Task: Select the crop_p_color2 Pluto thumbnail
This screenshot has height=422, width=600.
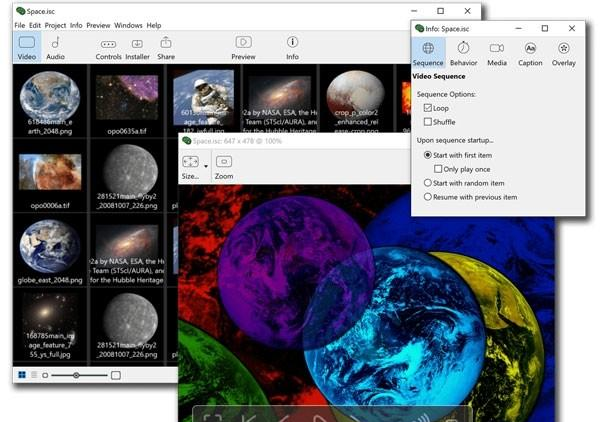Action: pyautogui.click(x=356, y=98)
